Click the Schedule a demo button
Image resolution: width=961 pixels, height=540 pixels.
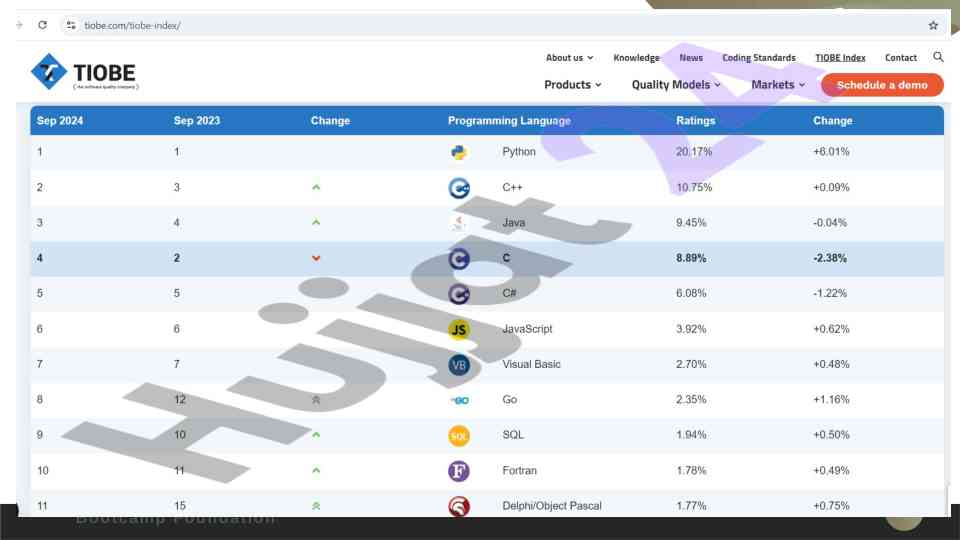tap(882, 85)
